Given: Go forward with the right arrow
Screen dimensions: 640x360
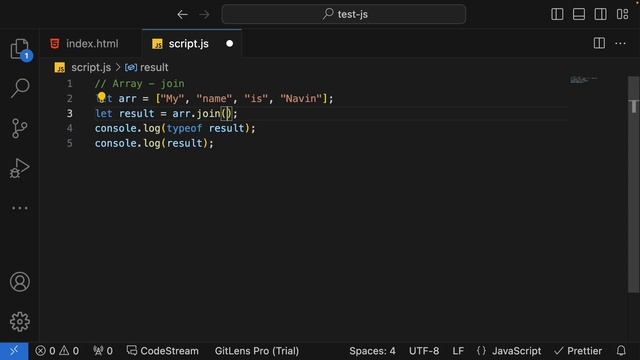Looking at the screenshot, I should [204, 15].
